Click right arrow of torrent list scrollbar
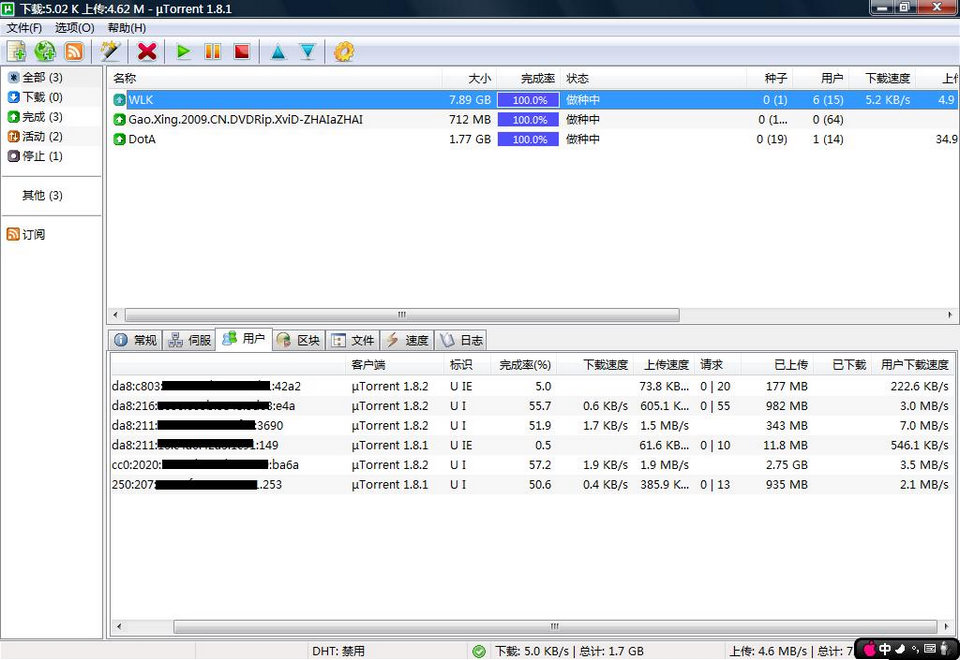The image size is (960, 660). [950, 315]
